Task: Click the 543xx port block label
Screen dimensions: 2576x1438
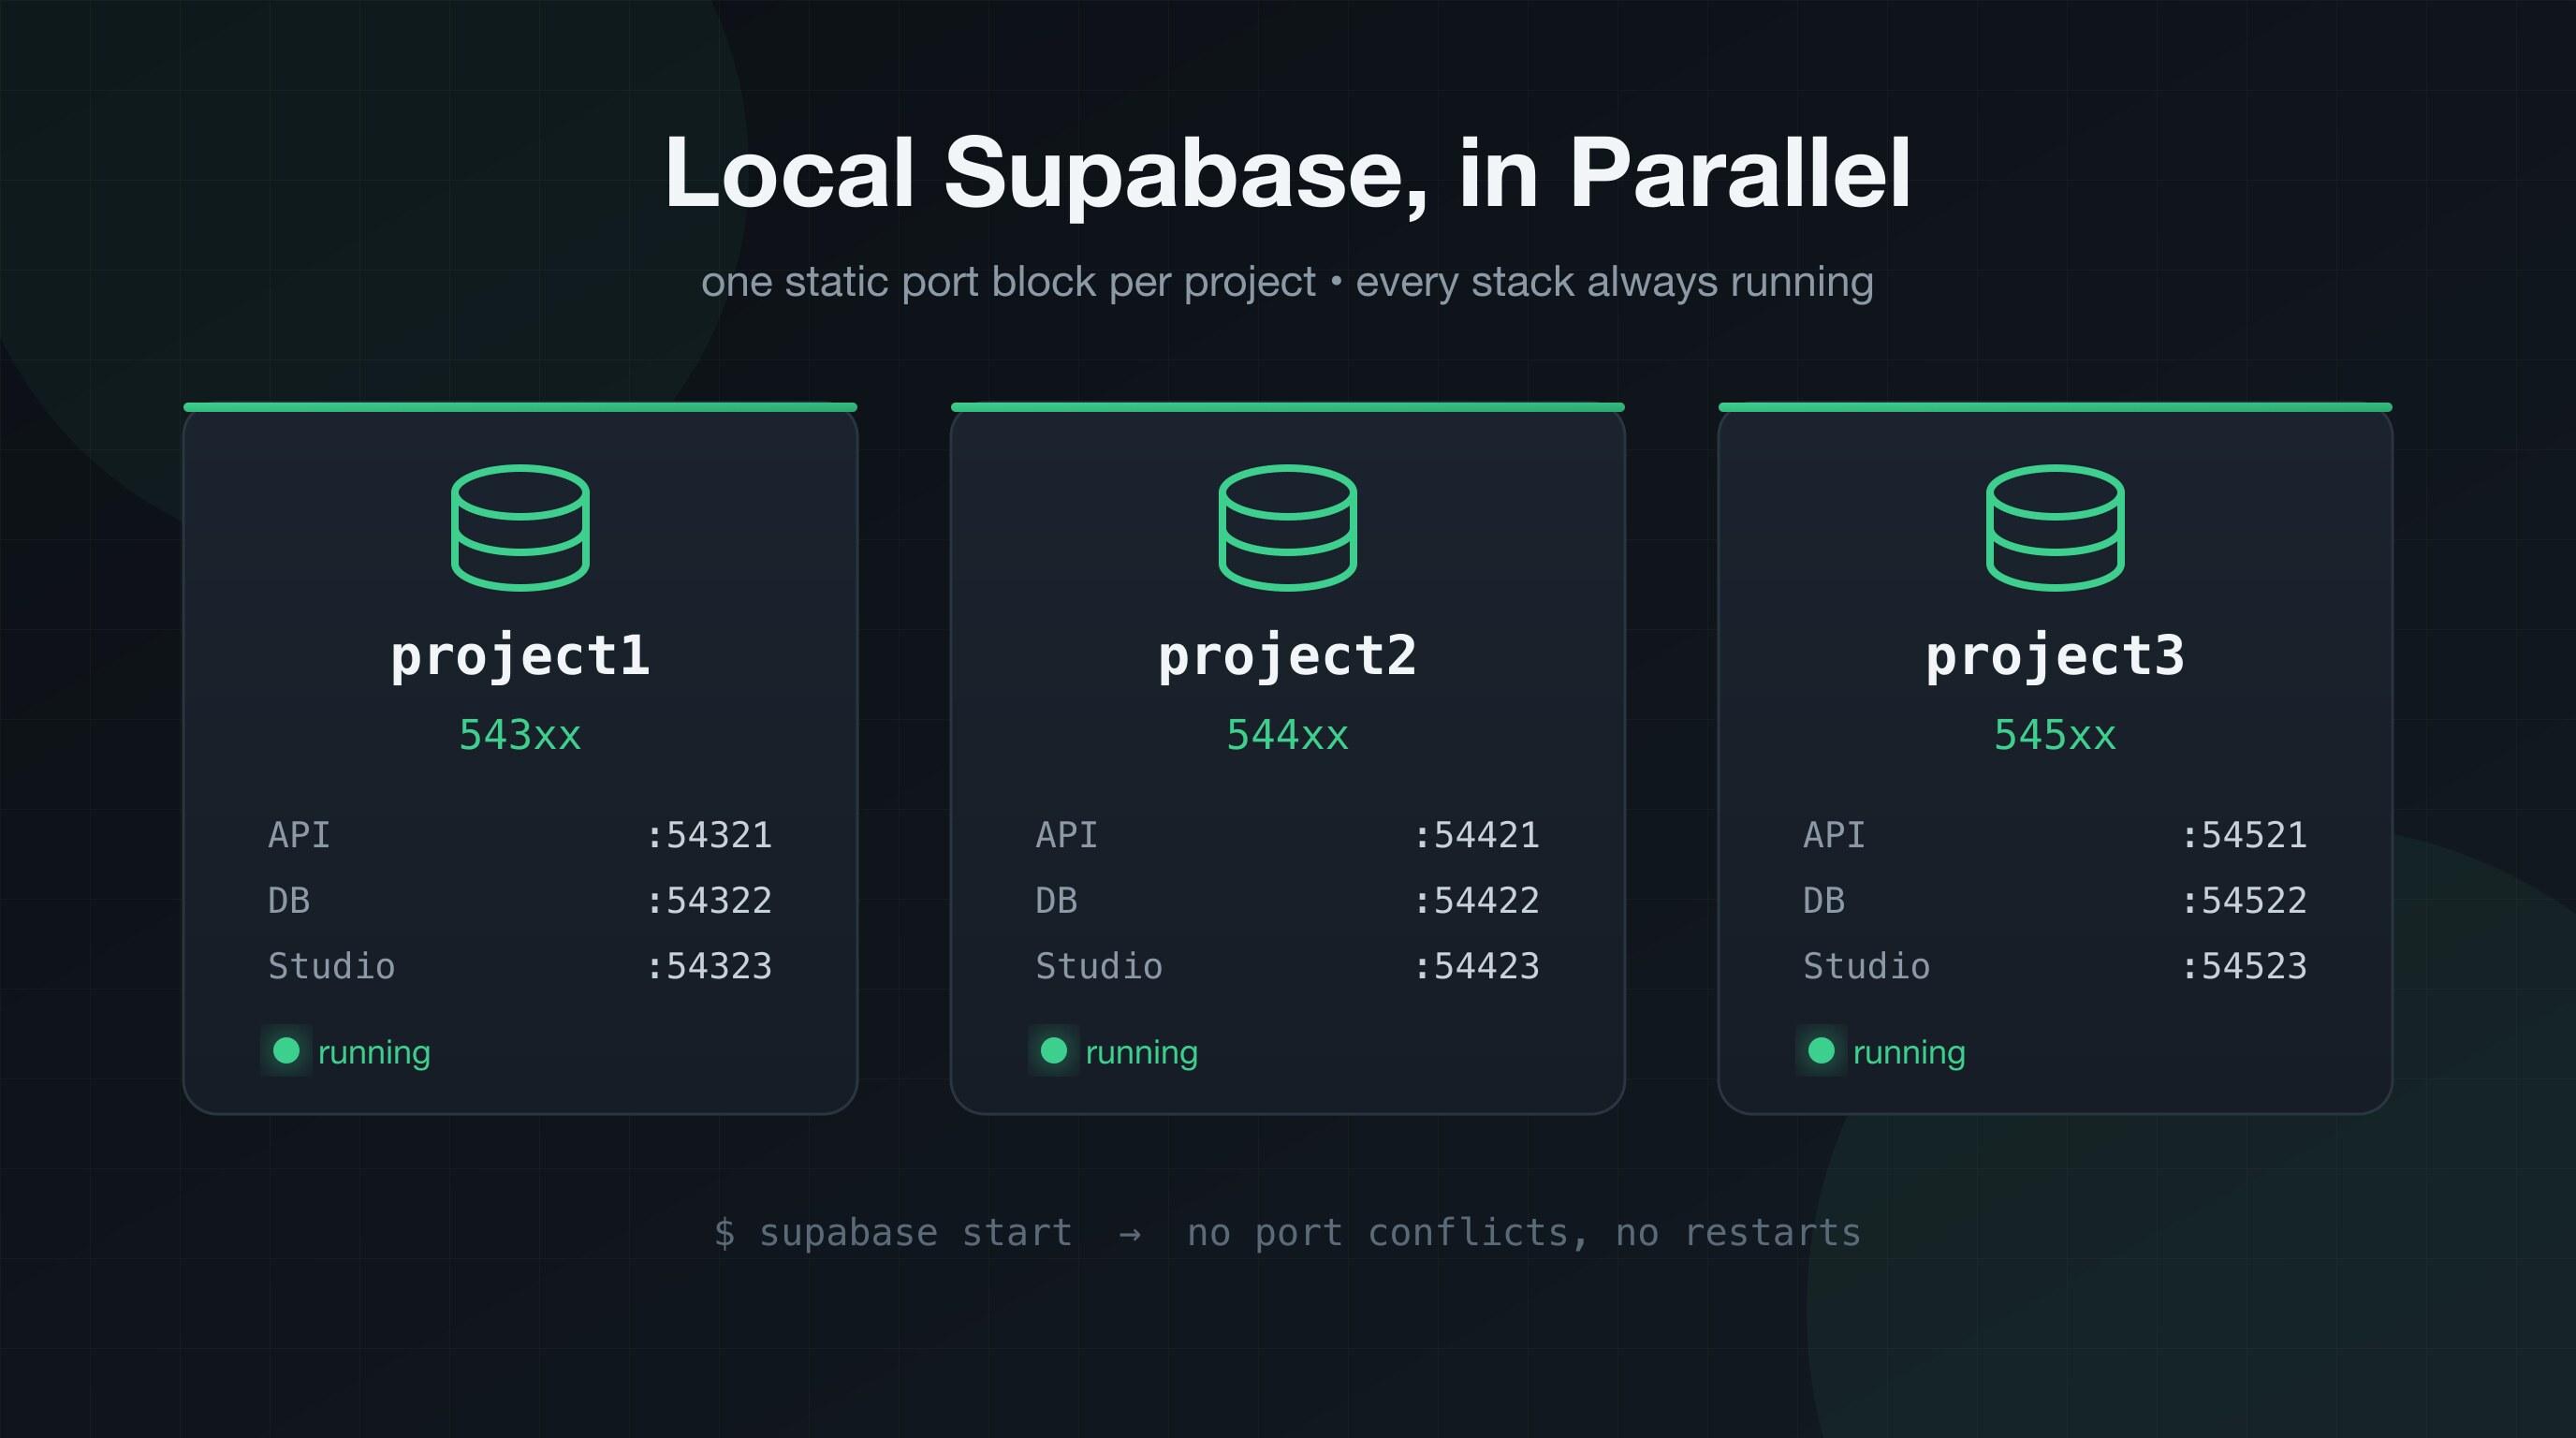Action: click(x=520, y=735)
